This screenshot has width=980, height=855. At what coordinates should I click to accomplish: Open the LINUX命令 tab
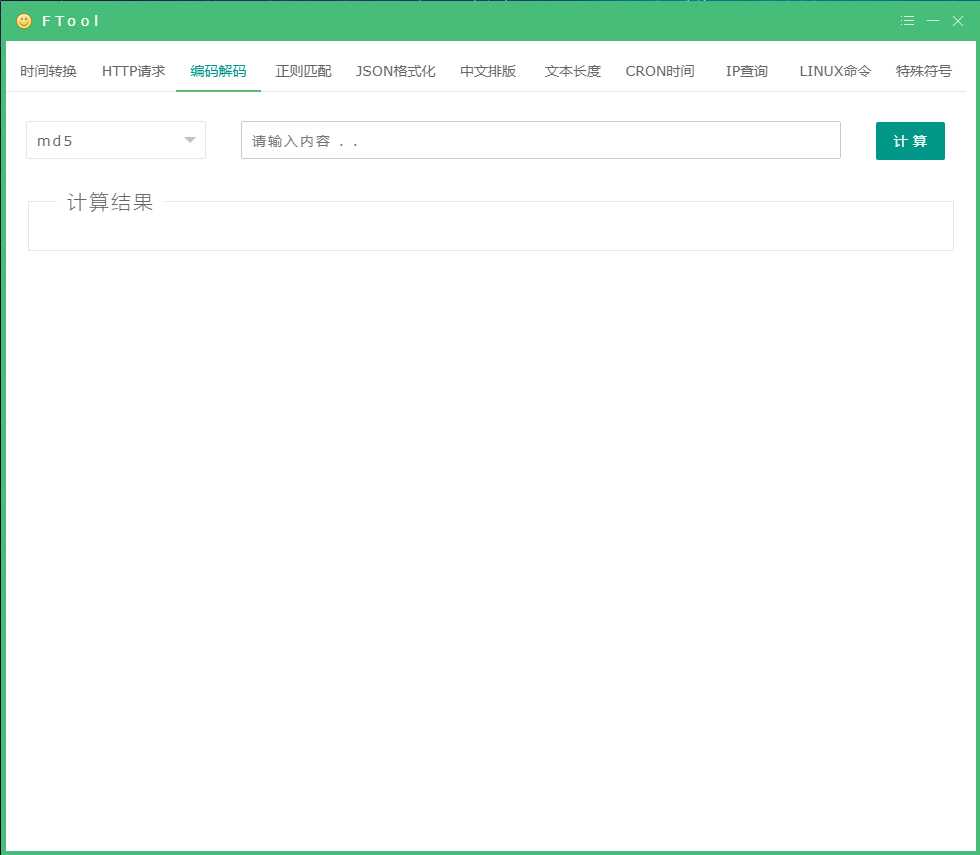click(835, 71)
